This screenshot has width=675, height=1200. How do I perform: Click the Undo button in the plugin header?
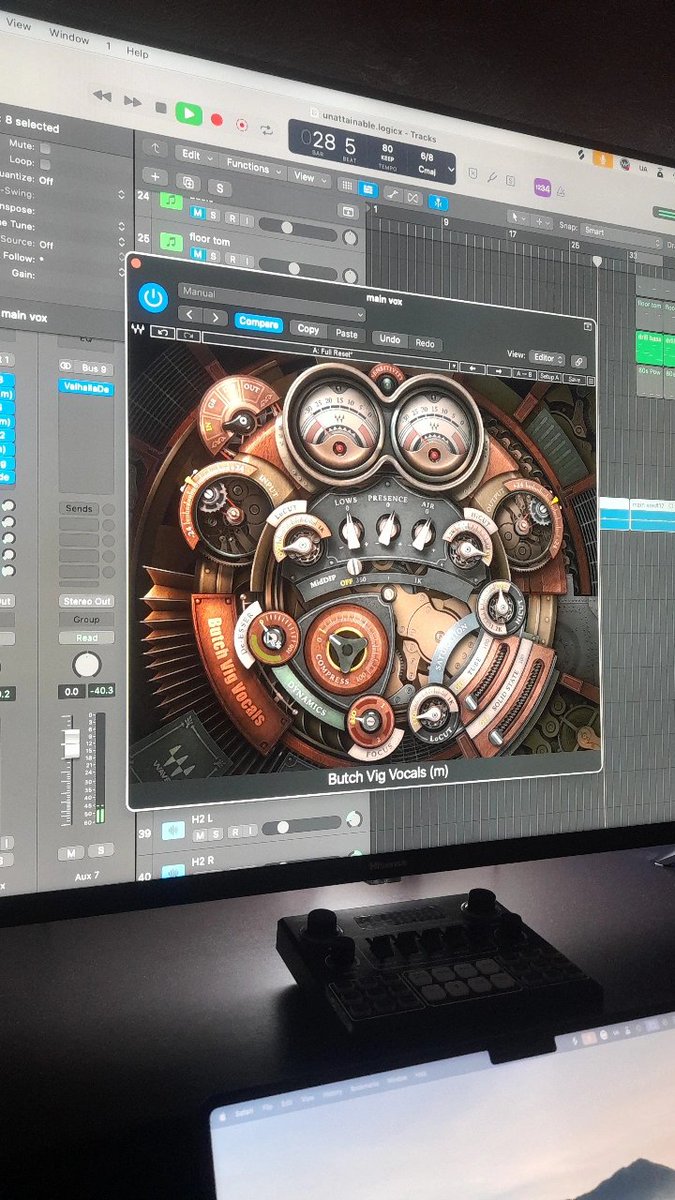point(390,340)
